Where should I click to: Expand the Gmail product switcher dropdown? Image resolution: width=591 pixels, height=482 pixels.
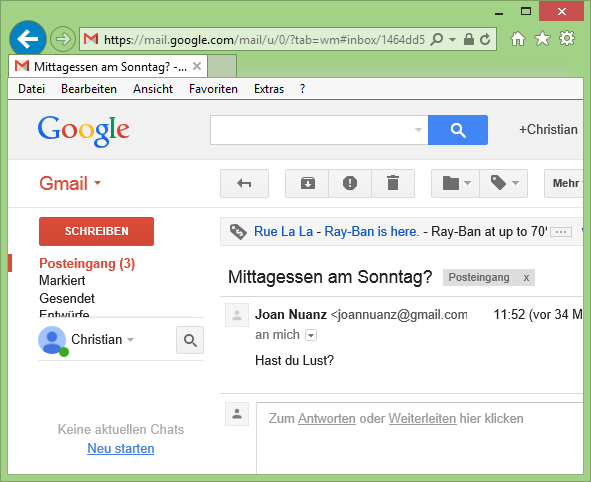[98, 183]
